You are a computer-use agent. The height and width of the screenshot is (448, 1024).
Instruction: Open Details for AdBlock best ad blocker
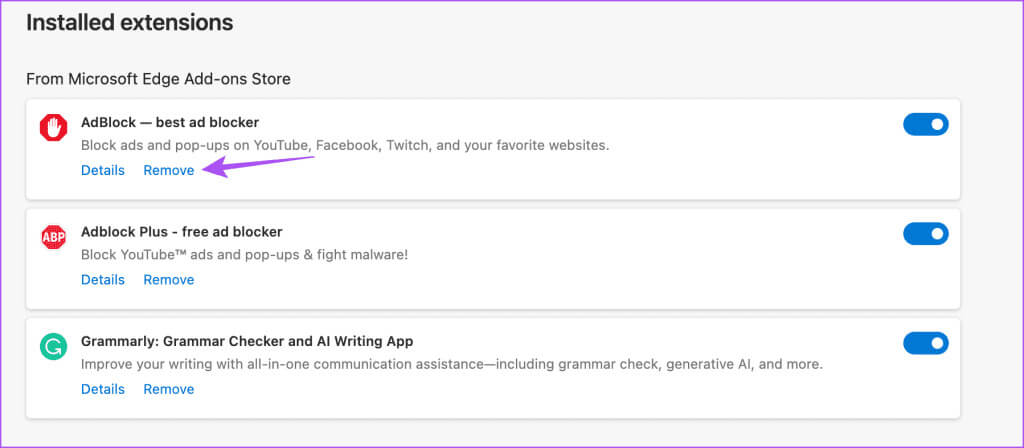point(103,170)
